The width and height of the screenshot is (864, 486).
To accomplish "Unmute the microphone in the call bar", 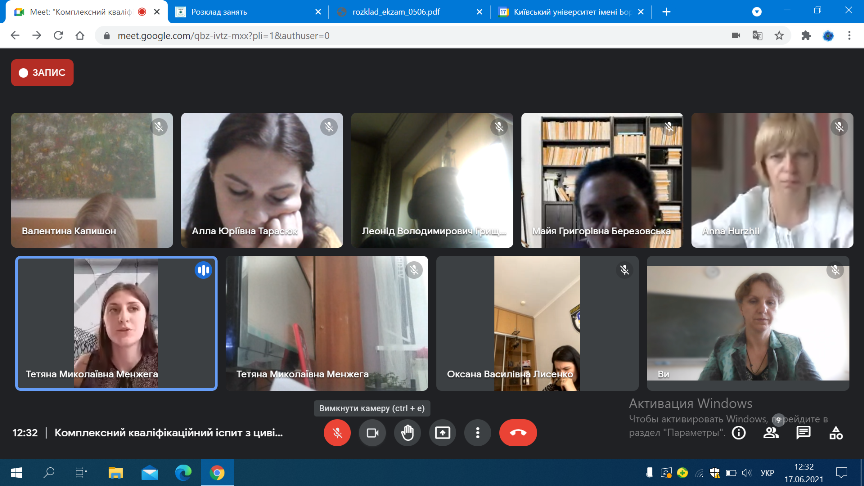I will tap(337, 433).
